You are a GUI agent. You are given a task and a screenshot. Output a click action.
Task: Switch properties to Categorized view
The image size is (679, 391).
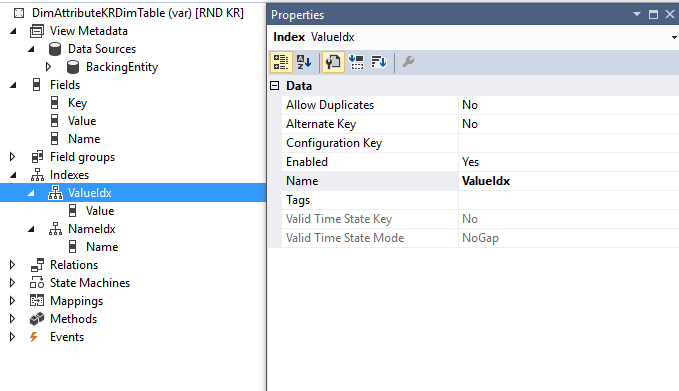click(x=281, y=62)
